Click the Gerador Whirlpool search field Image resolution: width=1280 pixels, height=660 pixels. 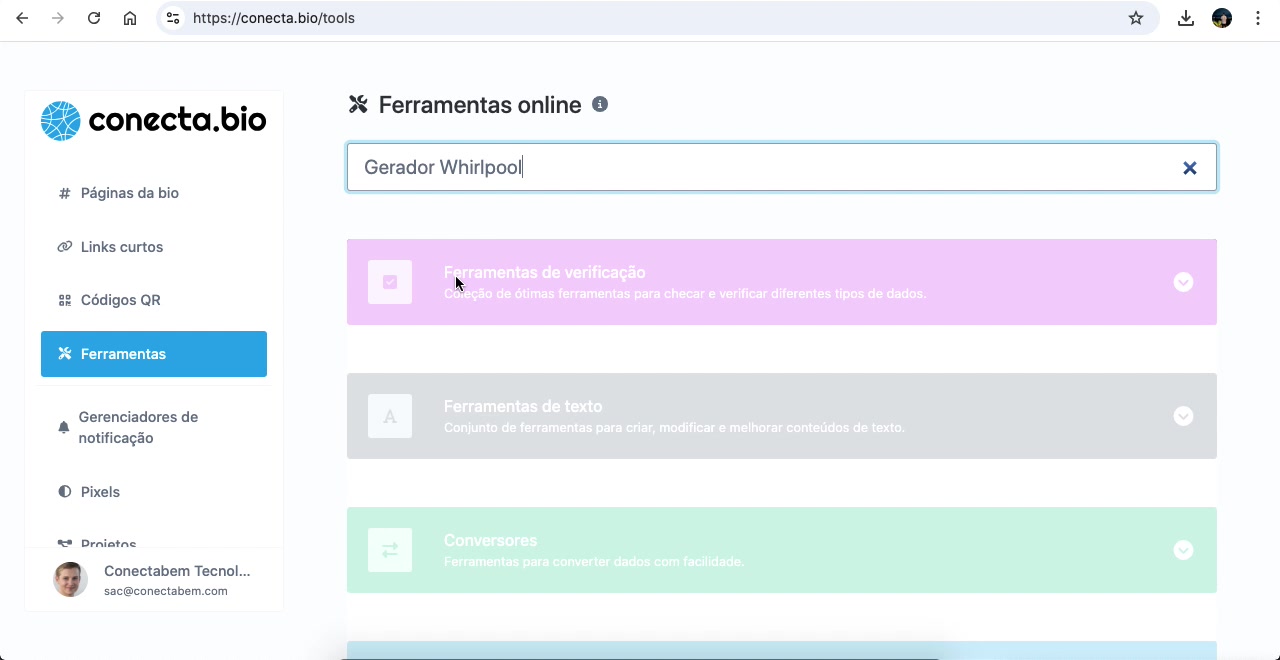pos(760,168)
